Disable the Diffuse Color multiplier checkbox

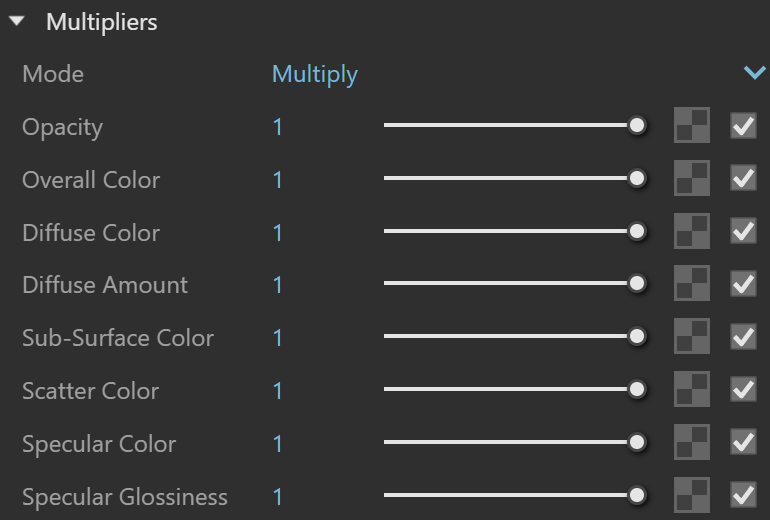[x=743, y=231]
